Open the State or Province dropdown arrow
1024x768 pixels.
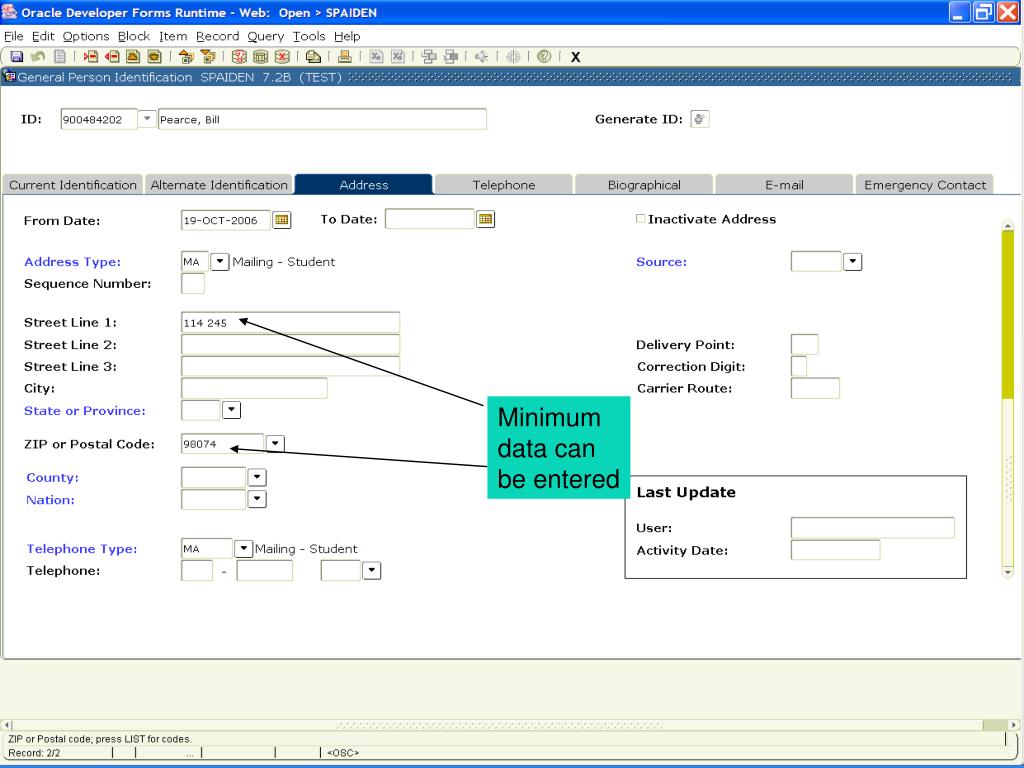232,410
